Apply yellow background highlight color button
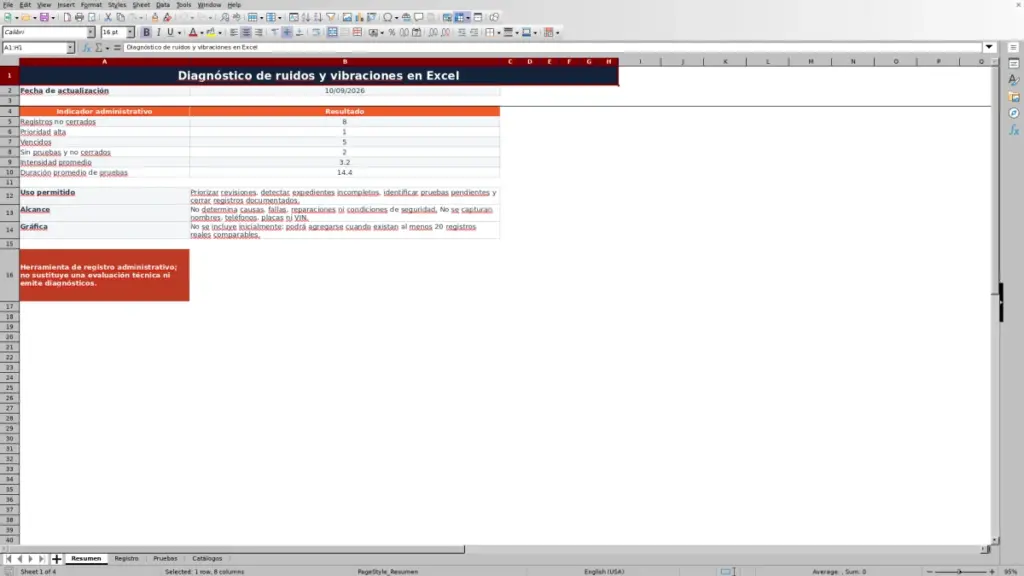This screenshot has width=1024, height=576. [211, 33]
